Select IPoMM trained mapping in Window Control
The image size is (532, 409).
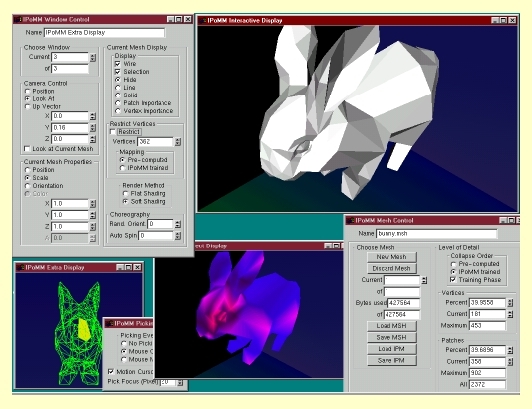(122, 168)
